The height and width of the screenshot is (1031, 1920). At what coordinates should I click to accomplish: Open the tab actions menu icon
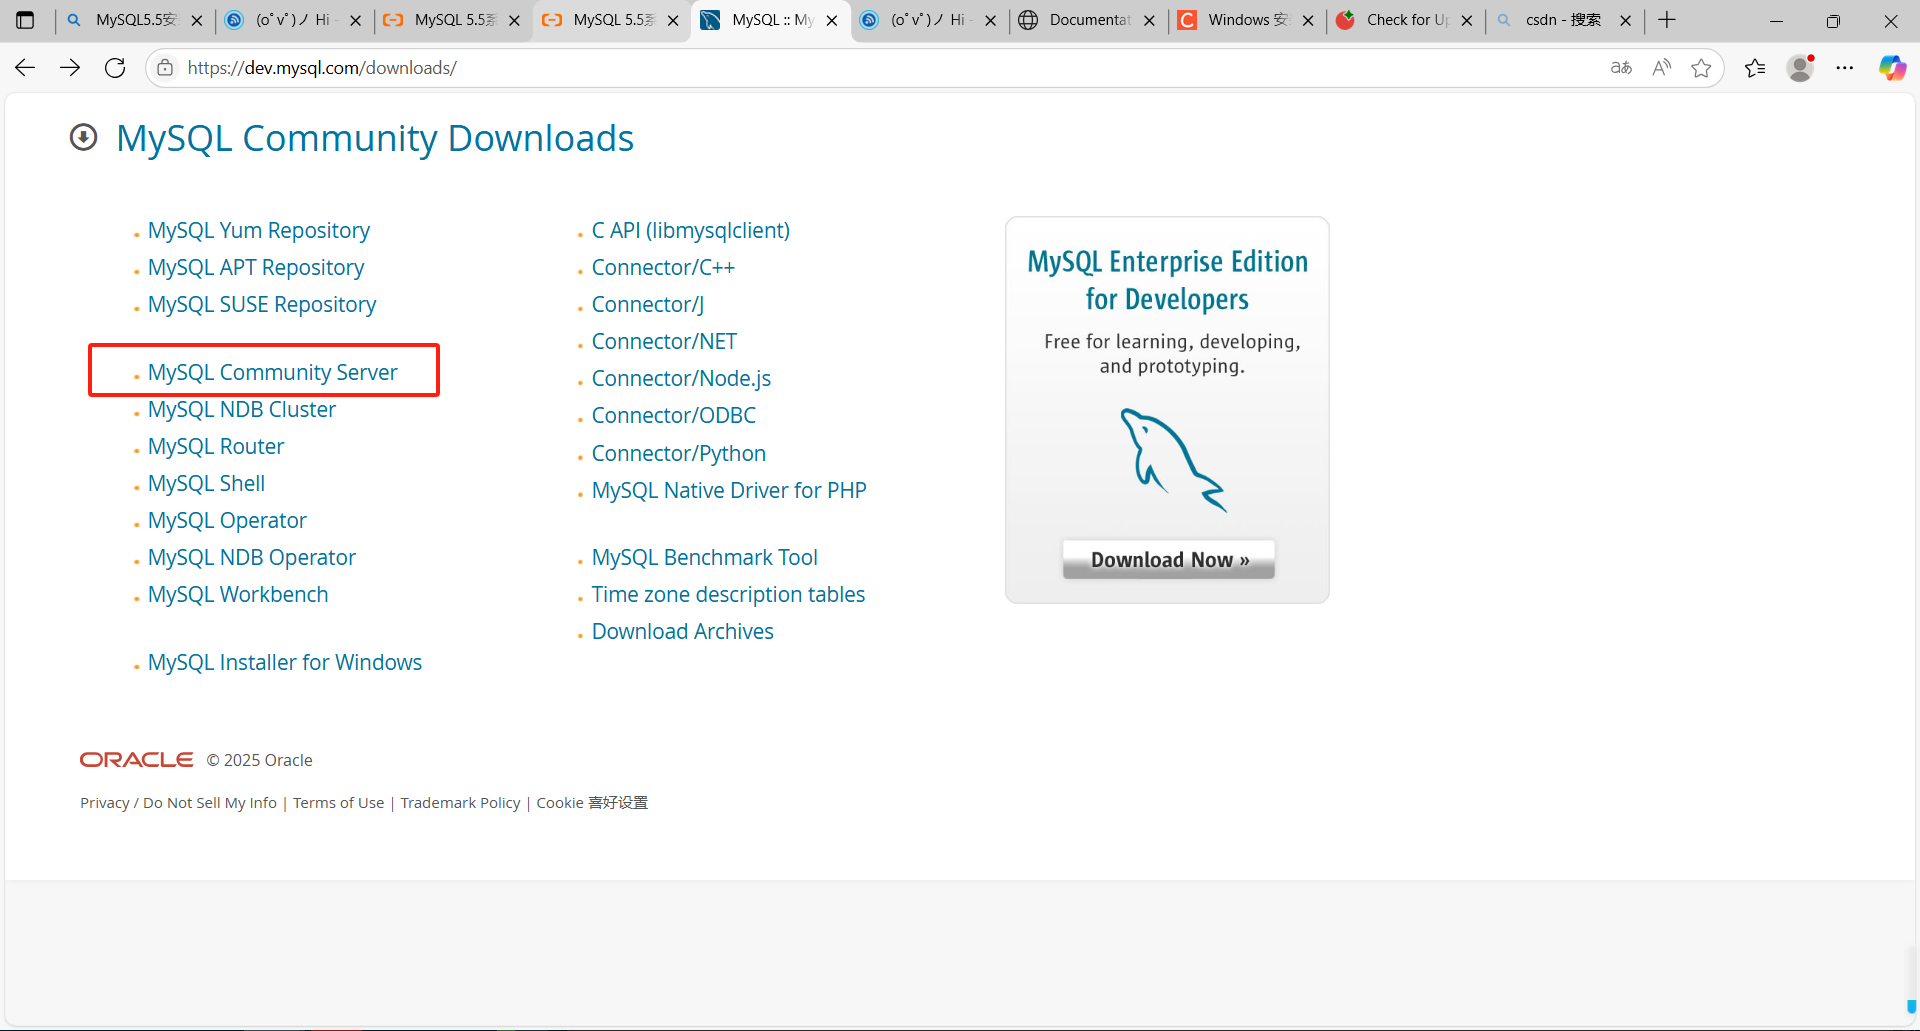(26, 20)
